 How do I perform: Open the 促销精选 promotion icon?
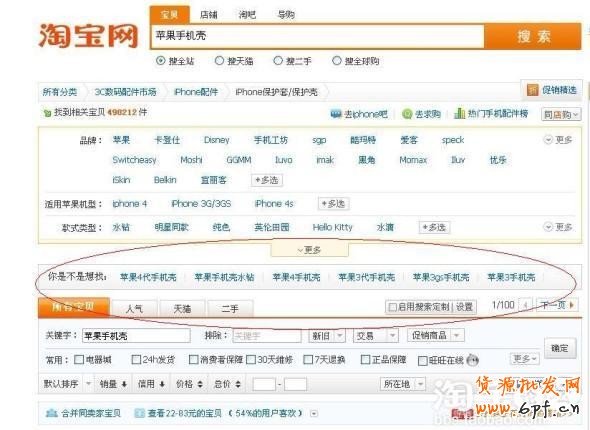click(x=532, y=90)
